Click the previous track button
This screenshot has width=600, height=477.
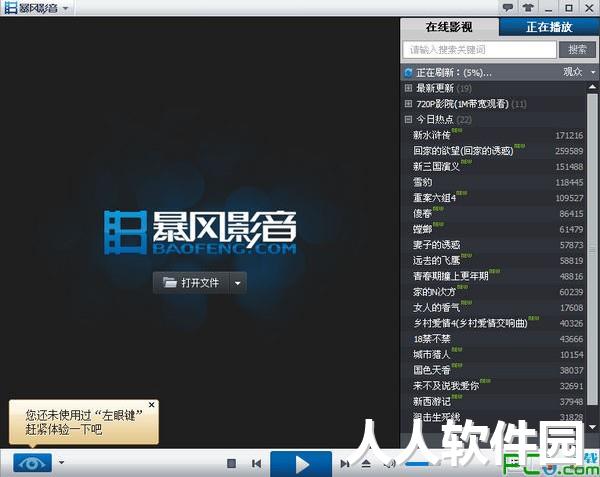(x=256, y=464)
